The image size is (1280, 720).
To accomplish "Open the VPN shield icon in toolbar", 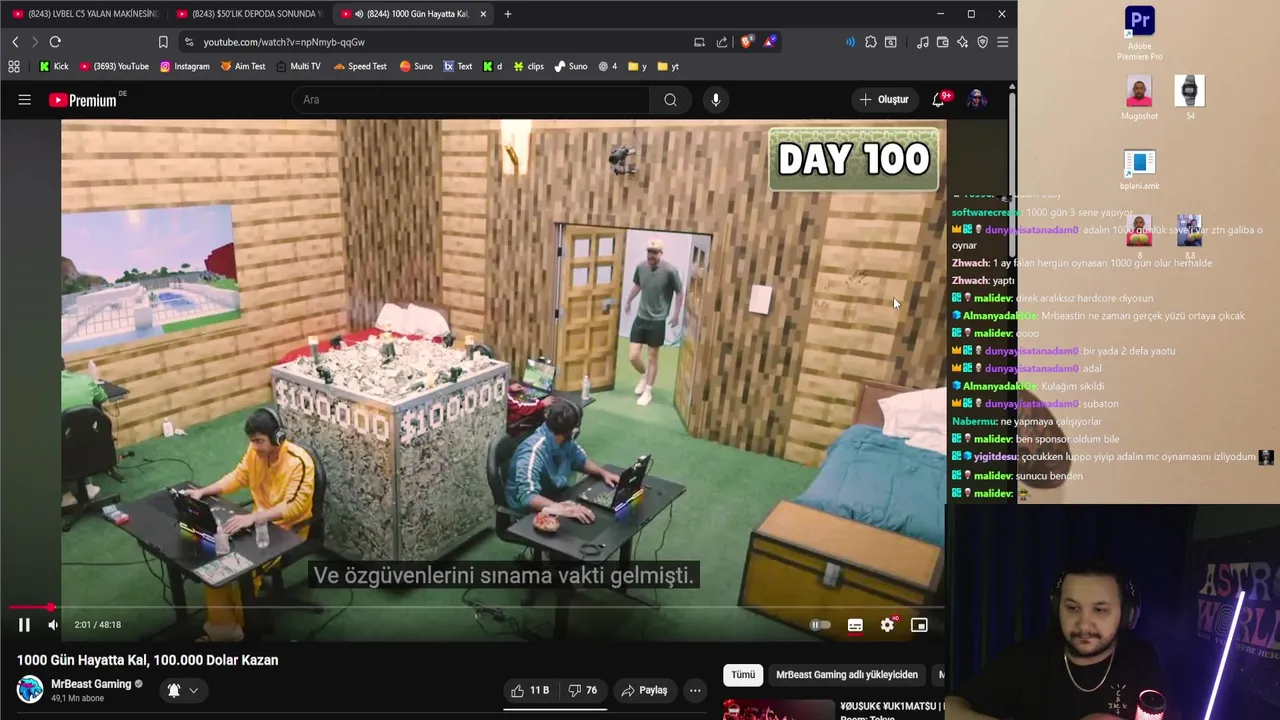I will (x=982, y=42).
